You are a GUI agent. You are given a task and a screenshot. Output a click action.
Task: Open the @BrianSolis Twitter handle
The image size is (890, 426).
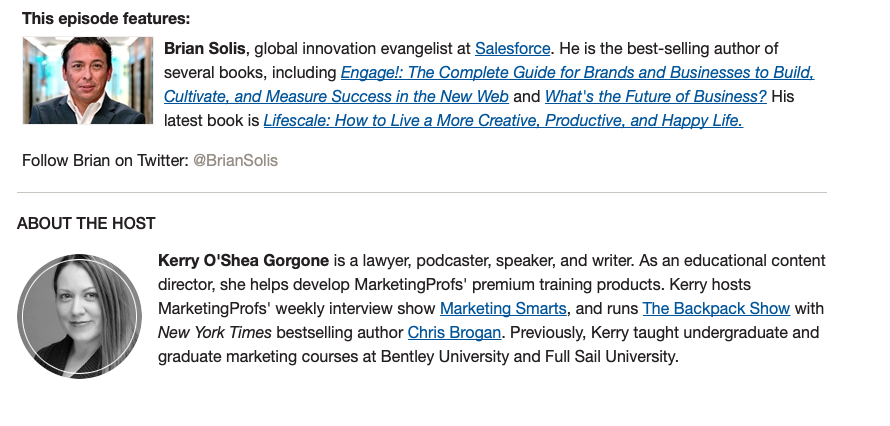coord(236,161)
